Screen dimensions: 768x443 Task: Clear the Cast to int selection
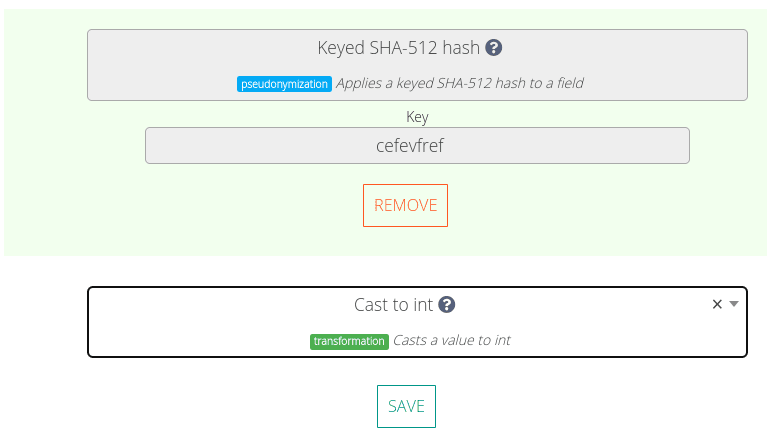(x=717, y=305)
